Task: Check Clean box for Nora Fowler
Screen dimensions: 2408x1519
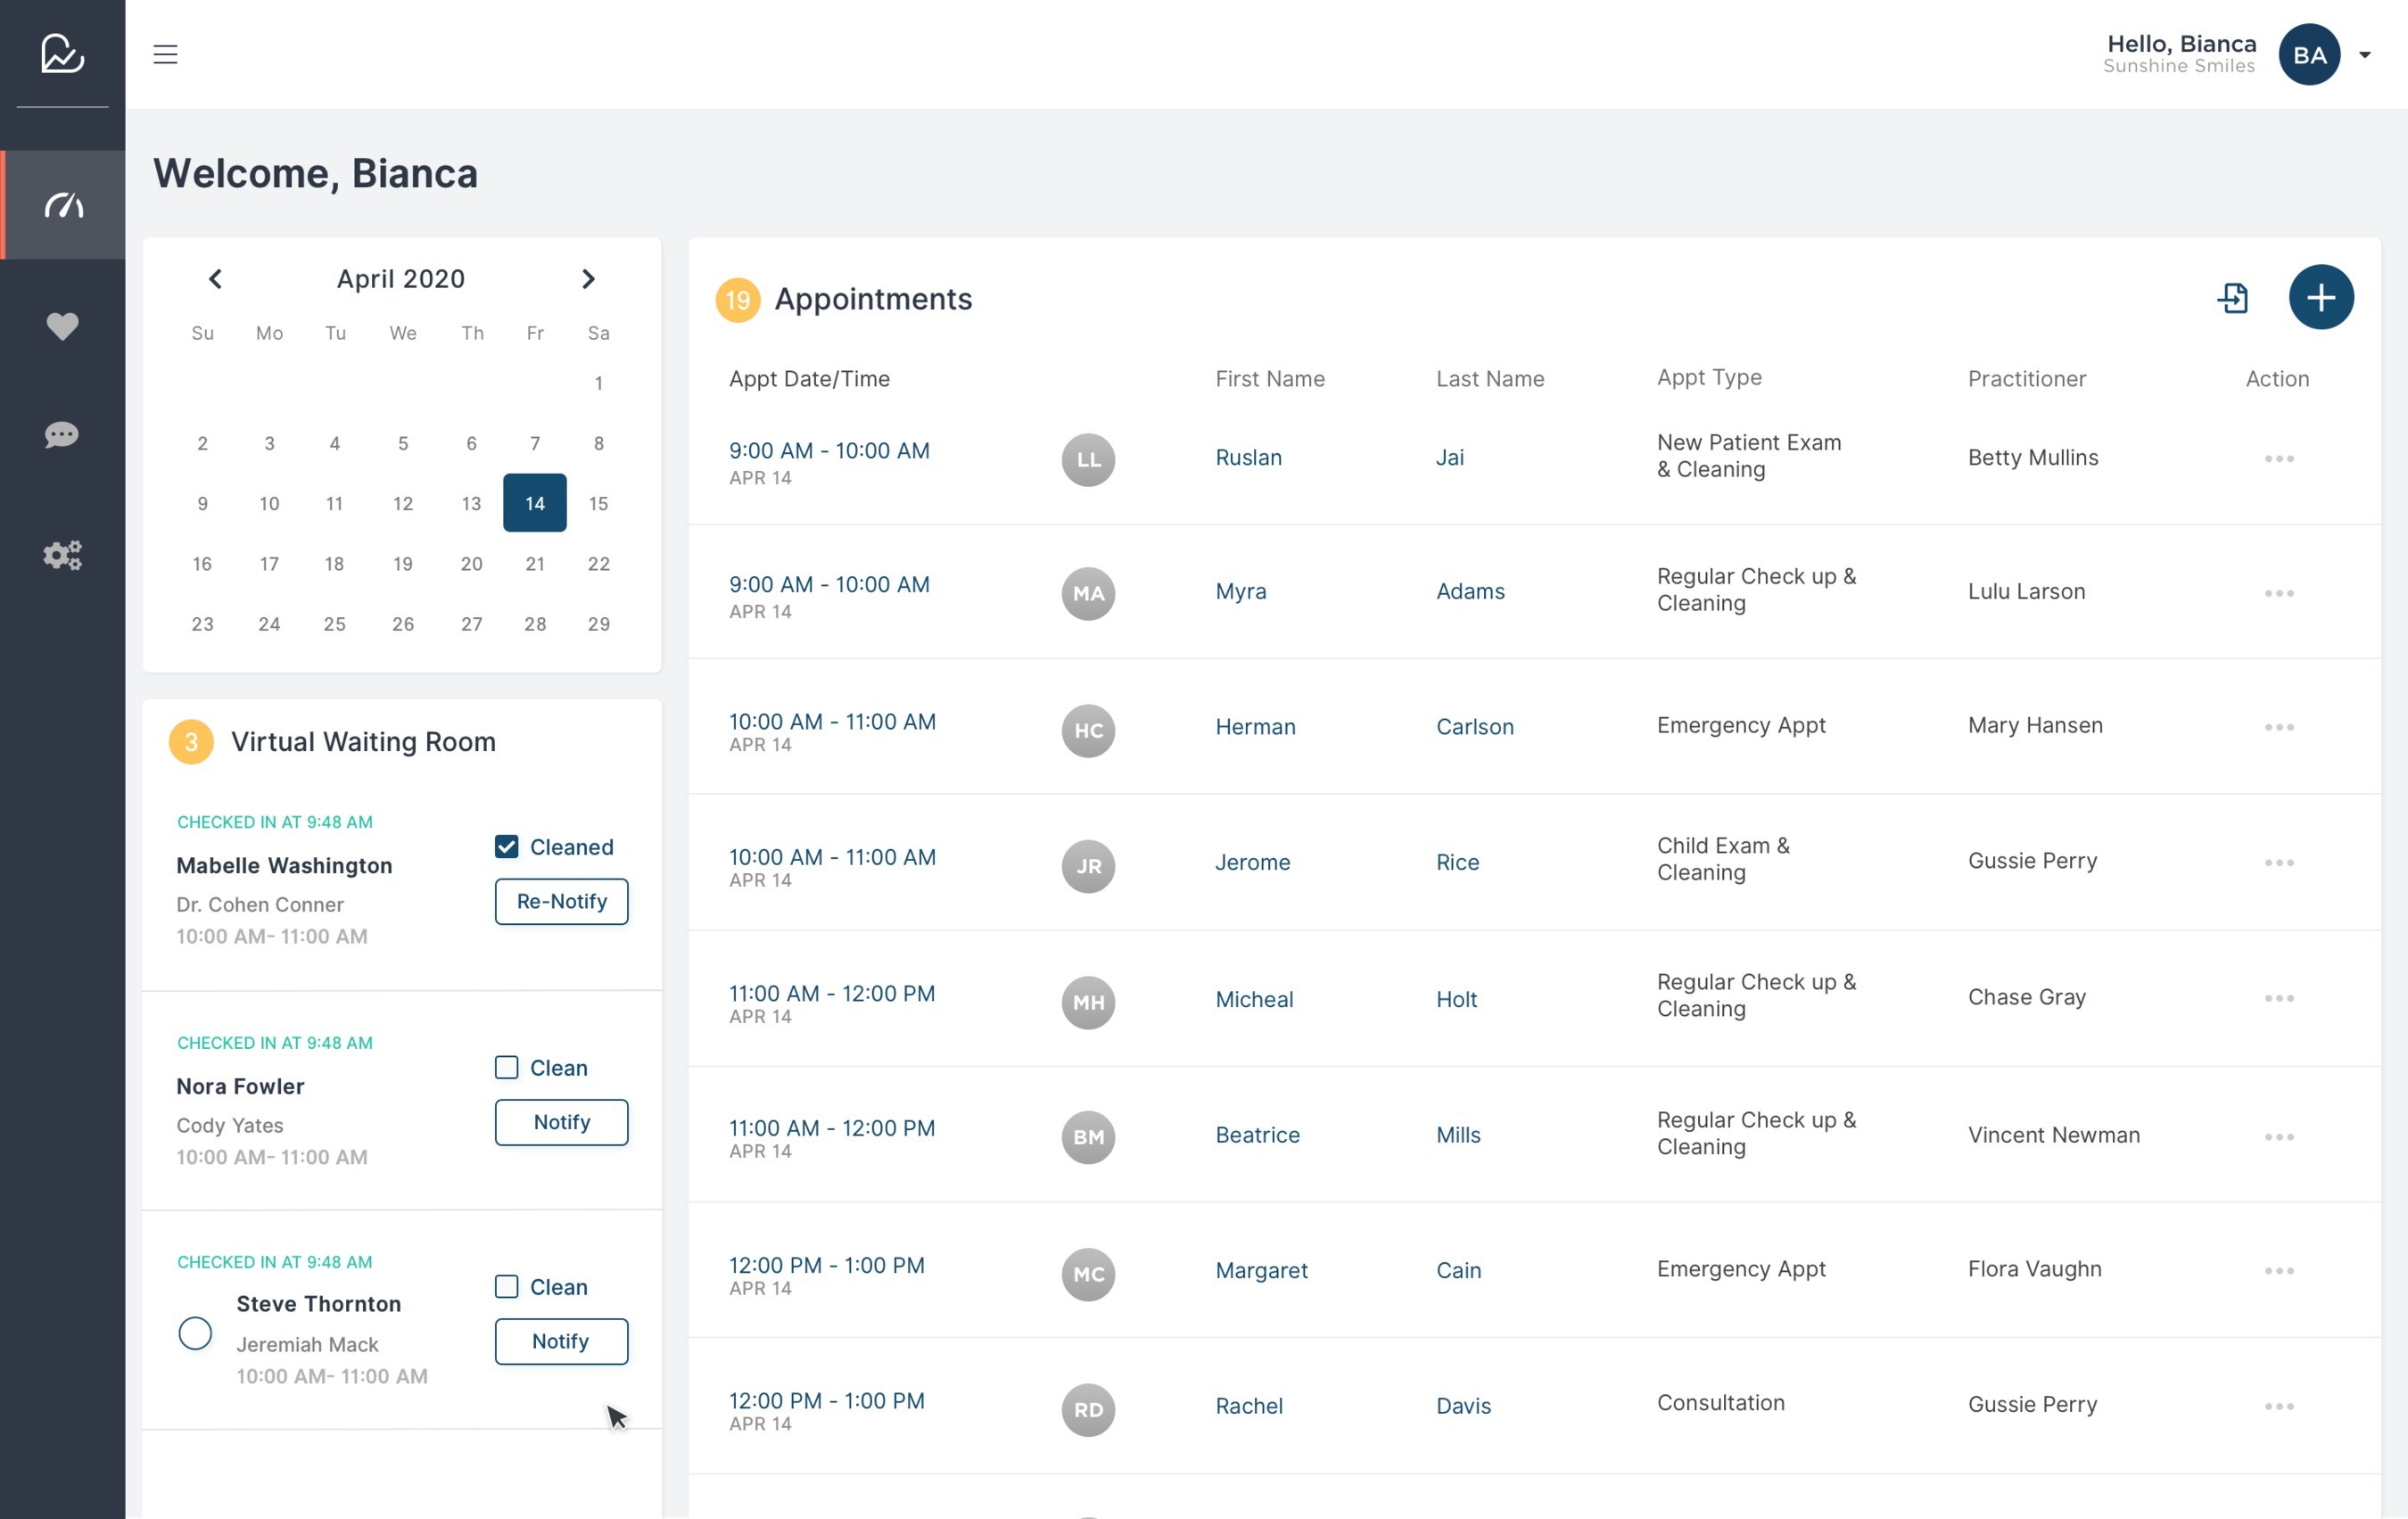Action: point(507,1067)
